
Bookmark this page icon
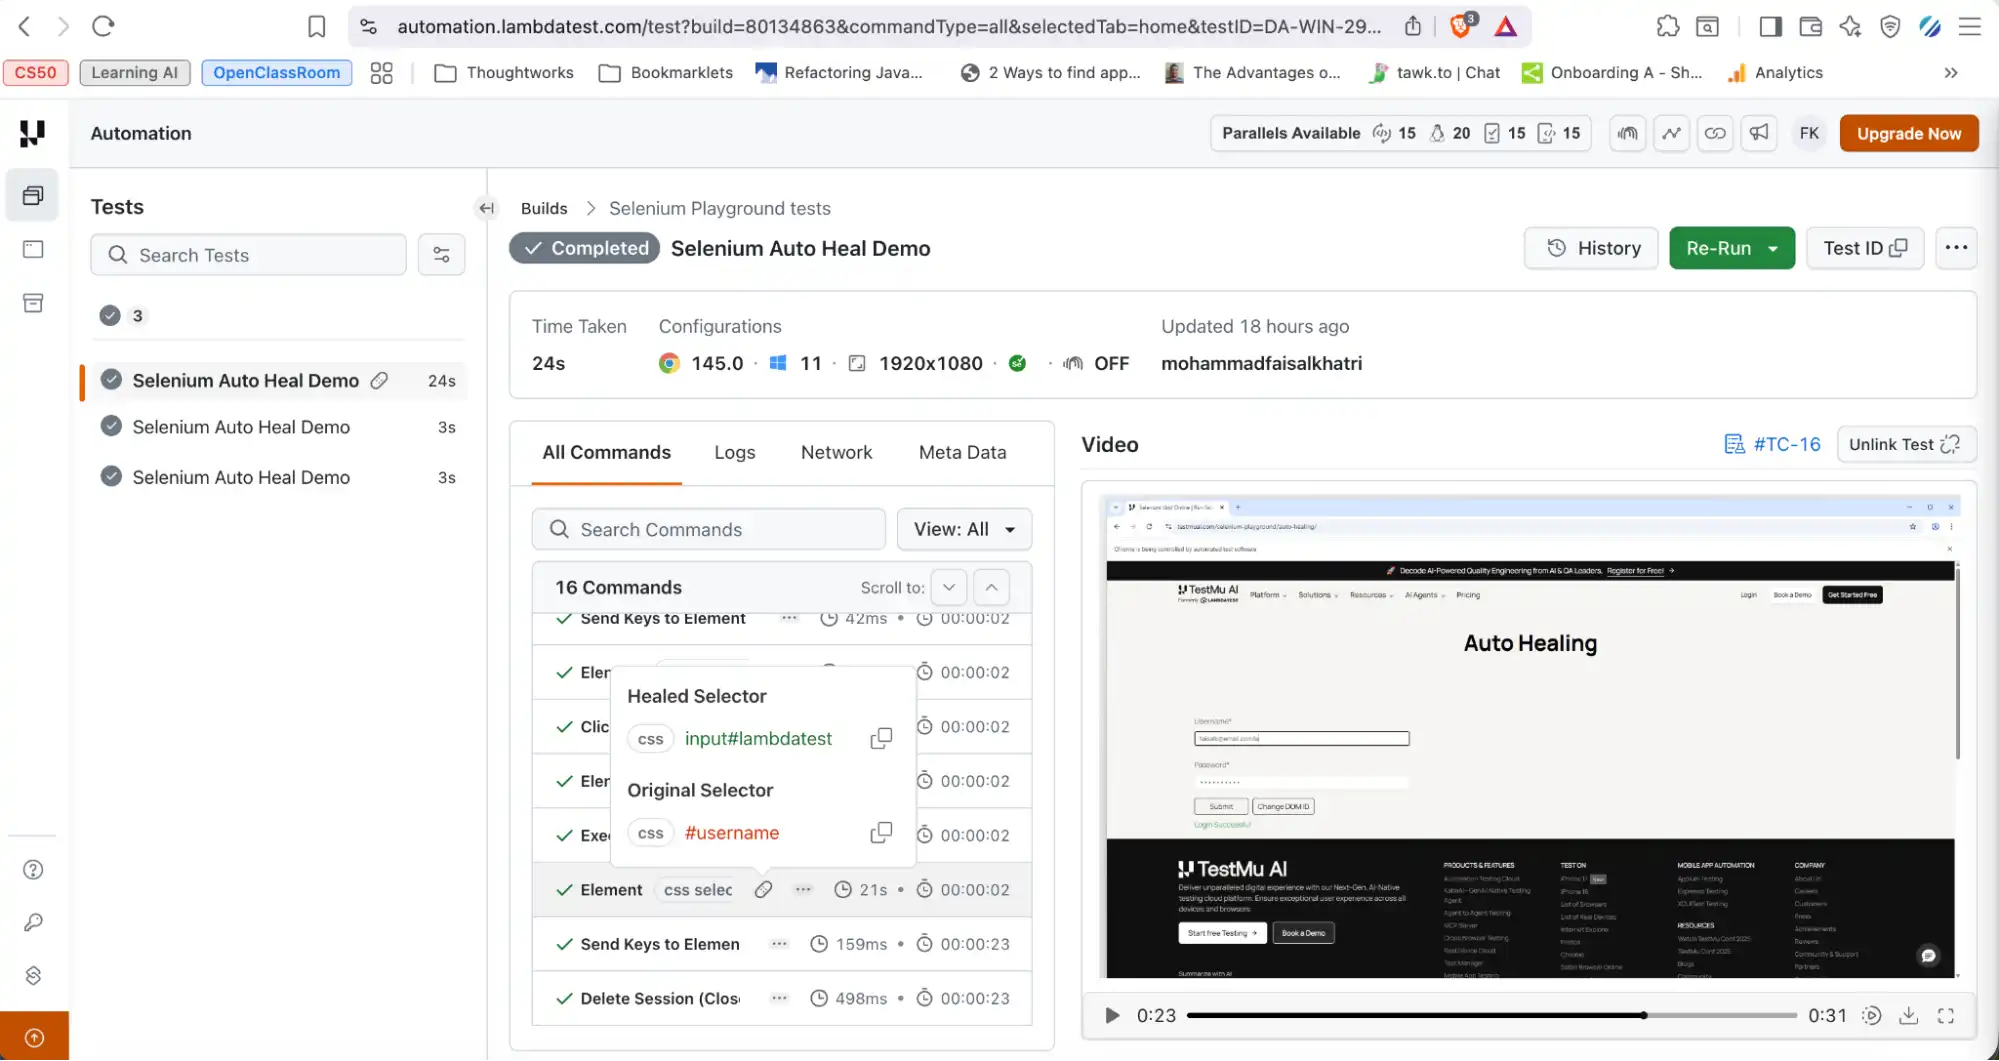pos(316,26)
